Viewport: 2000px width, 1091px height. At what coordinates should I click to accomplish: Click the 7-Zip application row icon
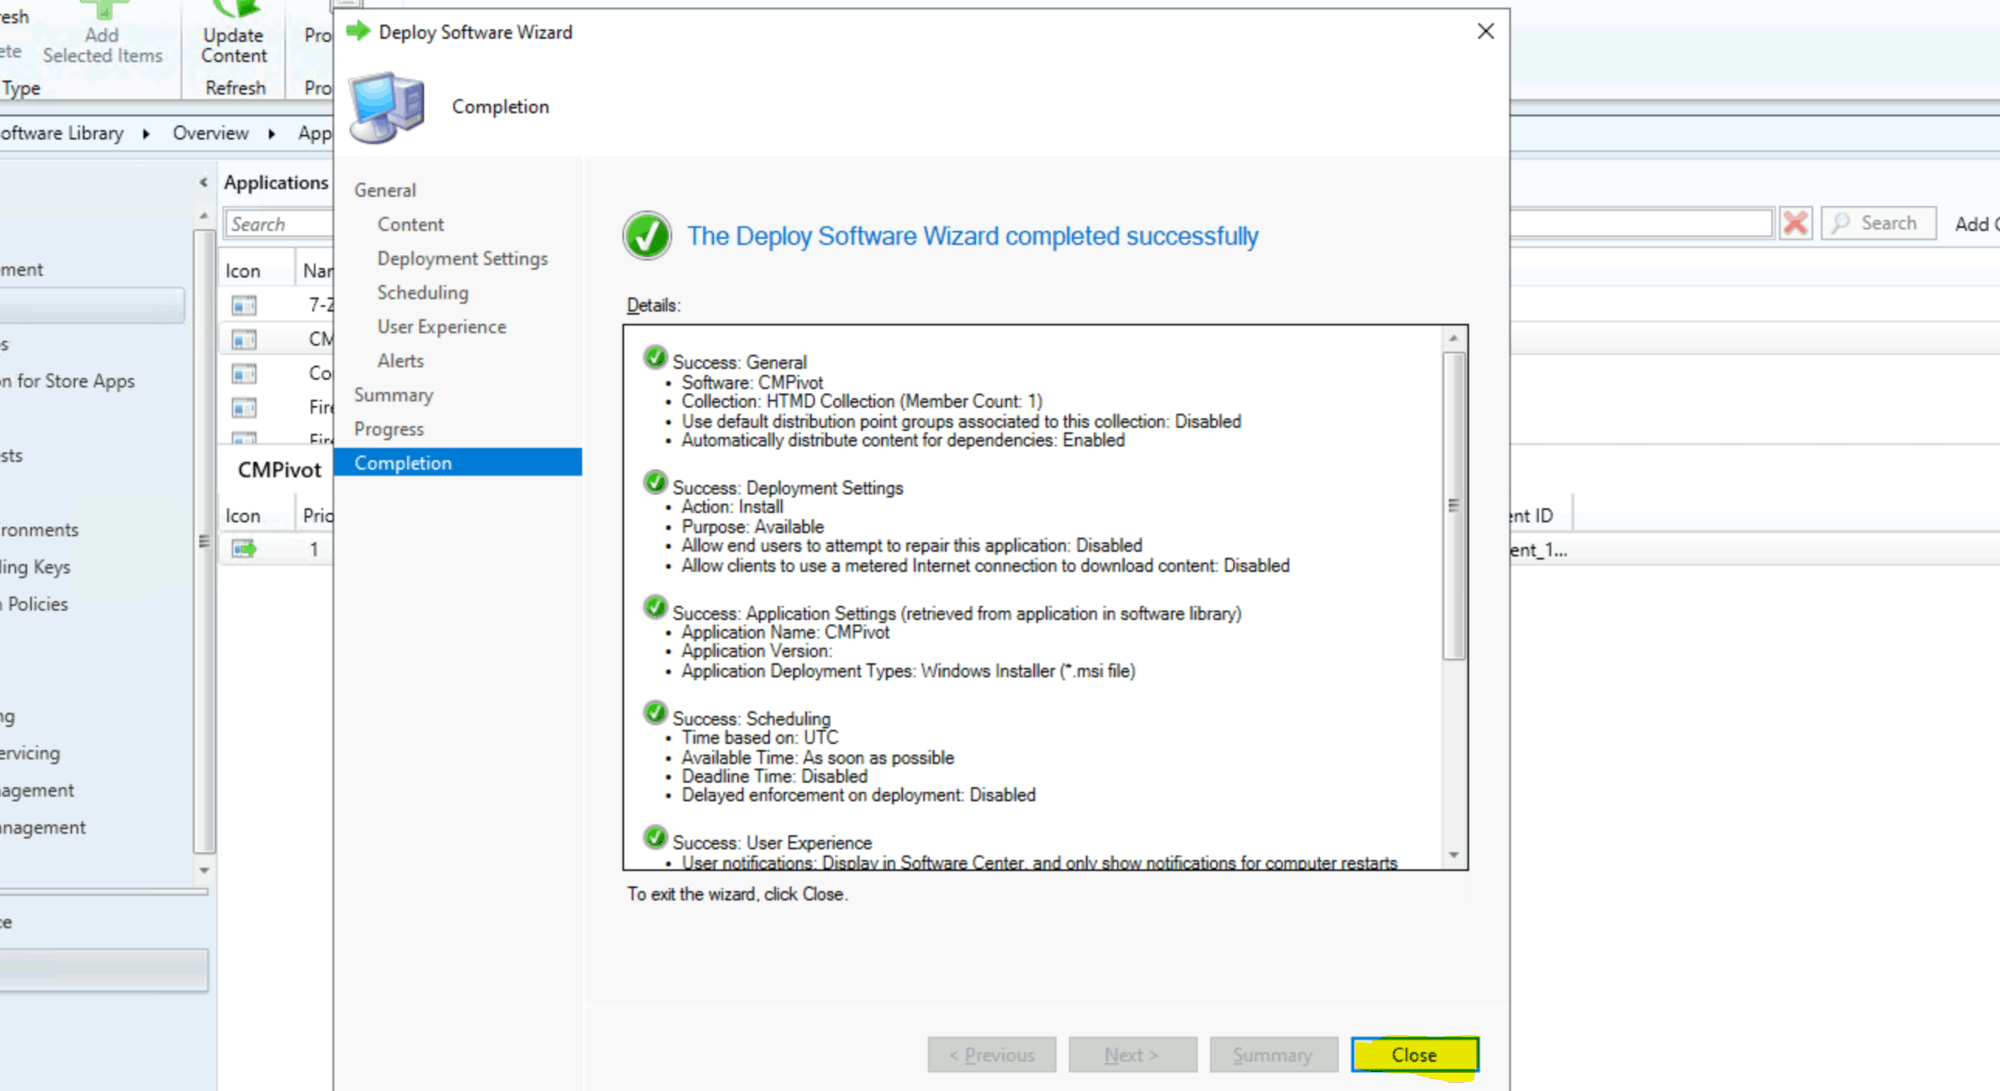(x=244, y=305)
